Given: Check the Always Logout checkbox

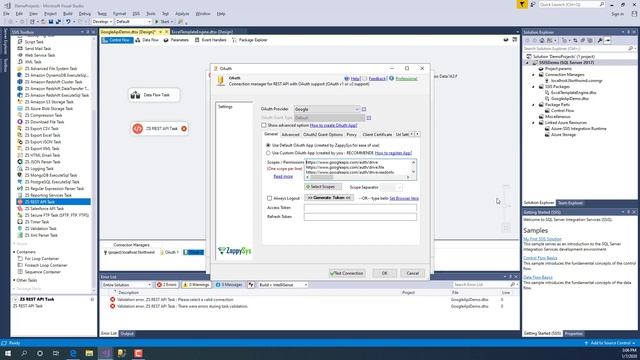Looking at the screenshot, I should pyautogui.click(x=269, y=198).
